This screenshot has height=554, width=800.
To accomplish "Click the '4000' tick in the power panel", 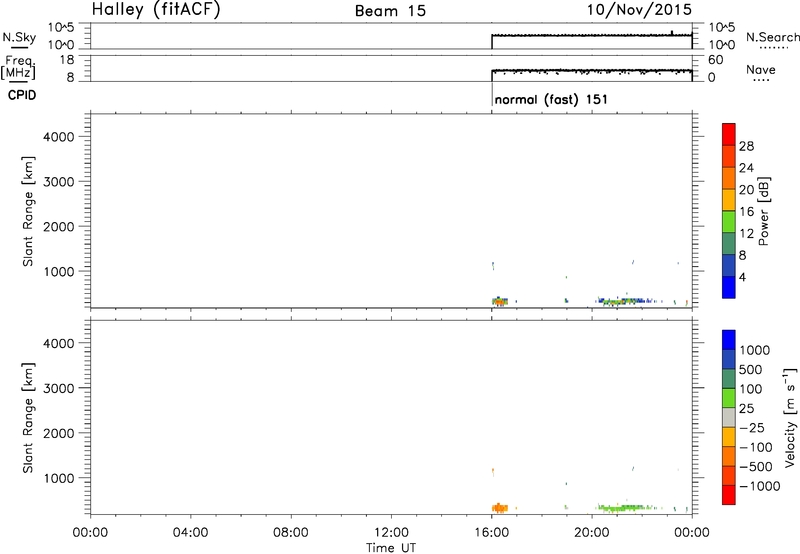I will pyautogui.click(x=59, y=137).
